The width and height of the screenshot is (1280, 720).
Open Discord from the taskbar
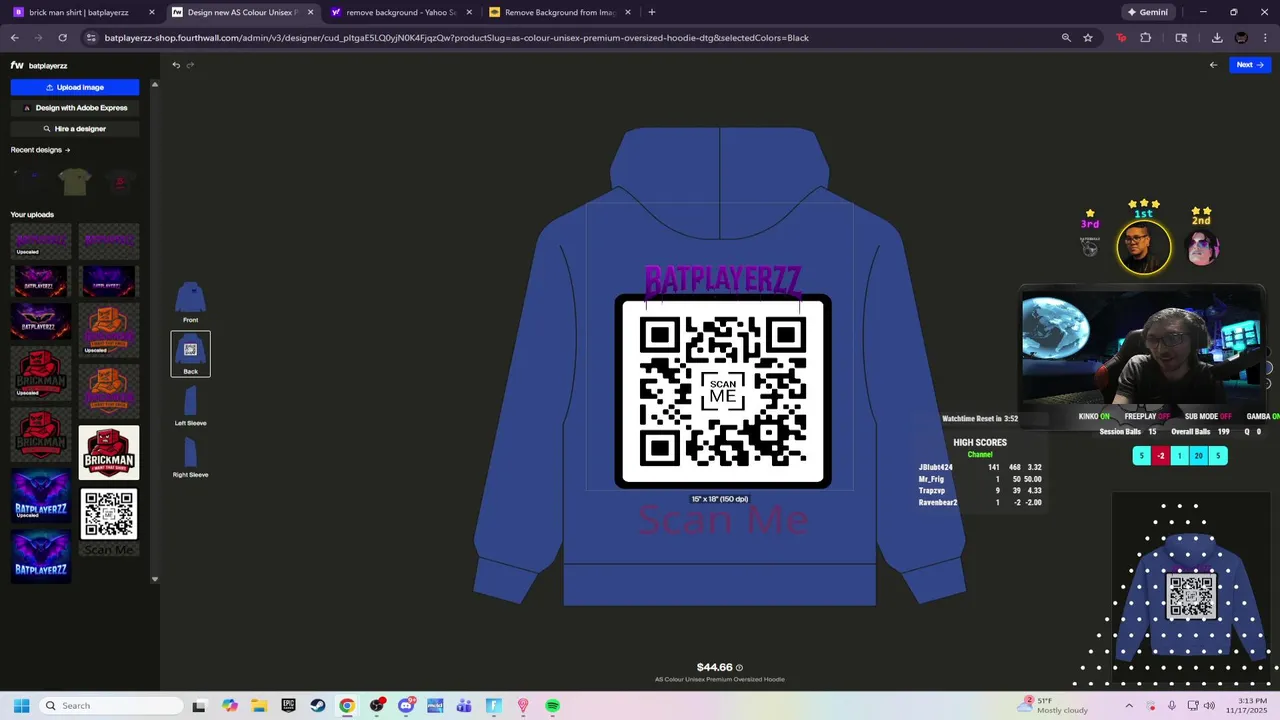point(406,706)
